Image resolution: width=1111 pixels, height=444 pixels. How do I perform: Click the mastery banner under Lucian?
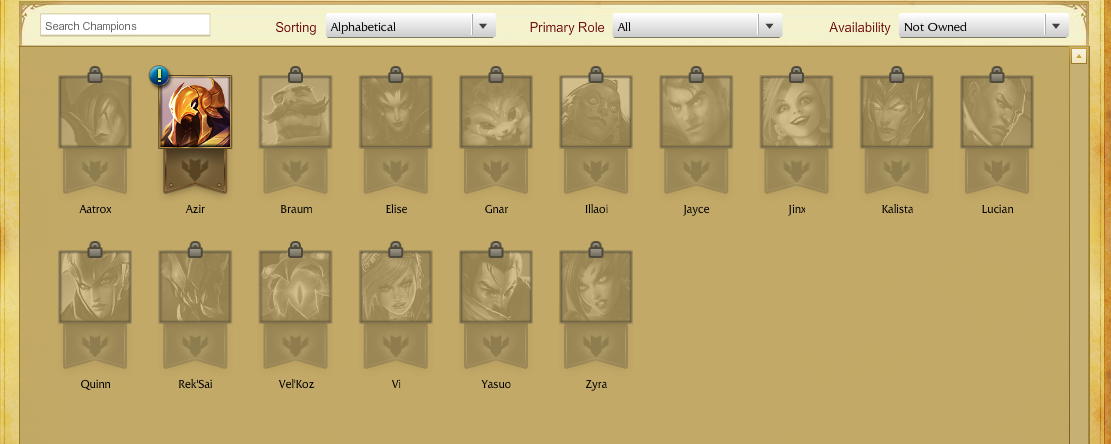click(997, 171)
